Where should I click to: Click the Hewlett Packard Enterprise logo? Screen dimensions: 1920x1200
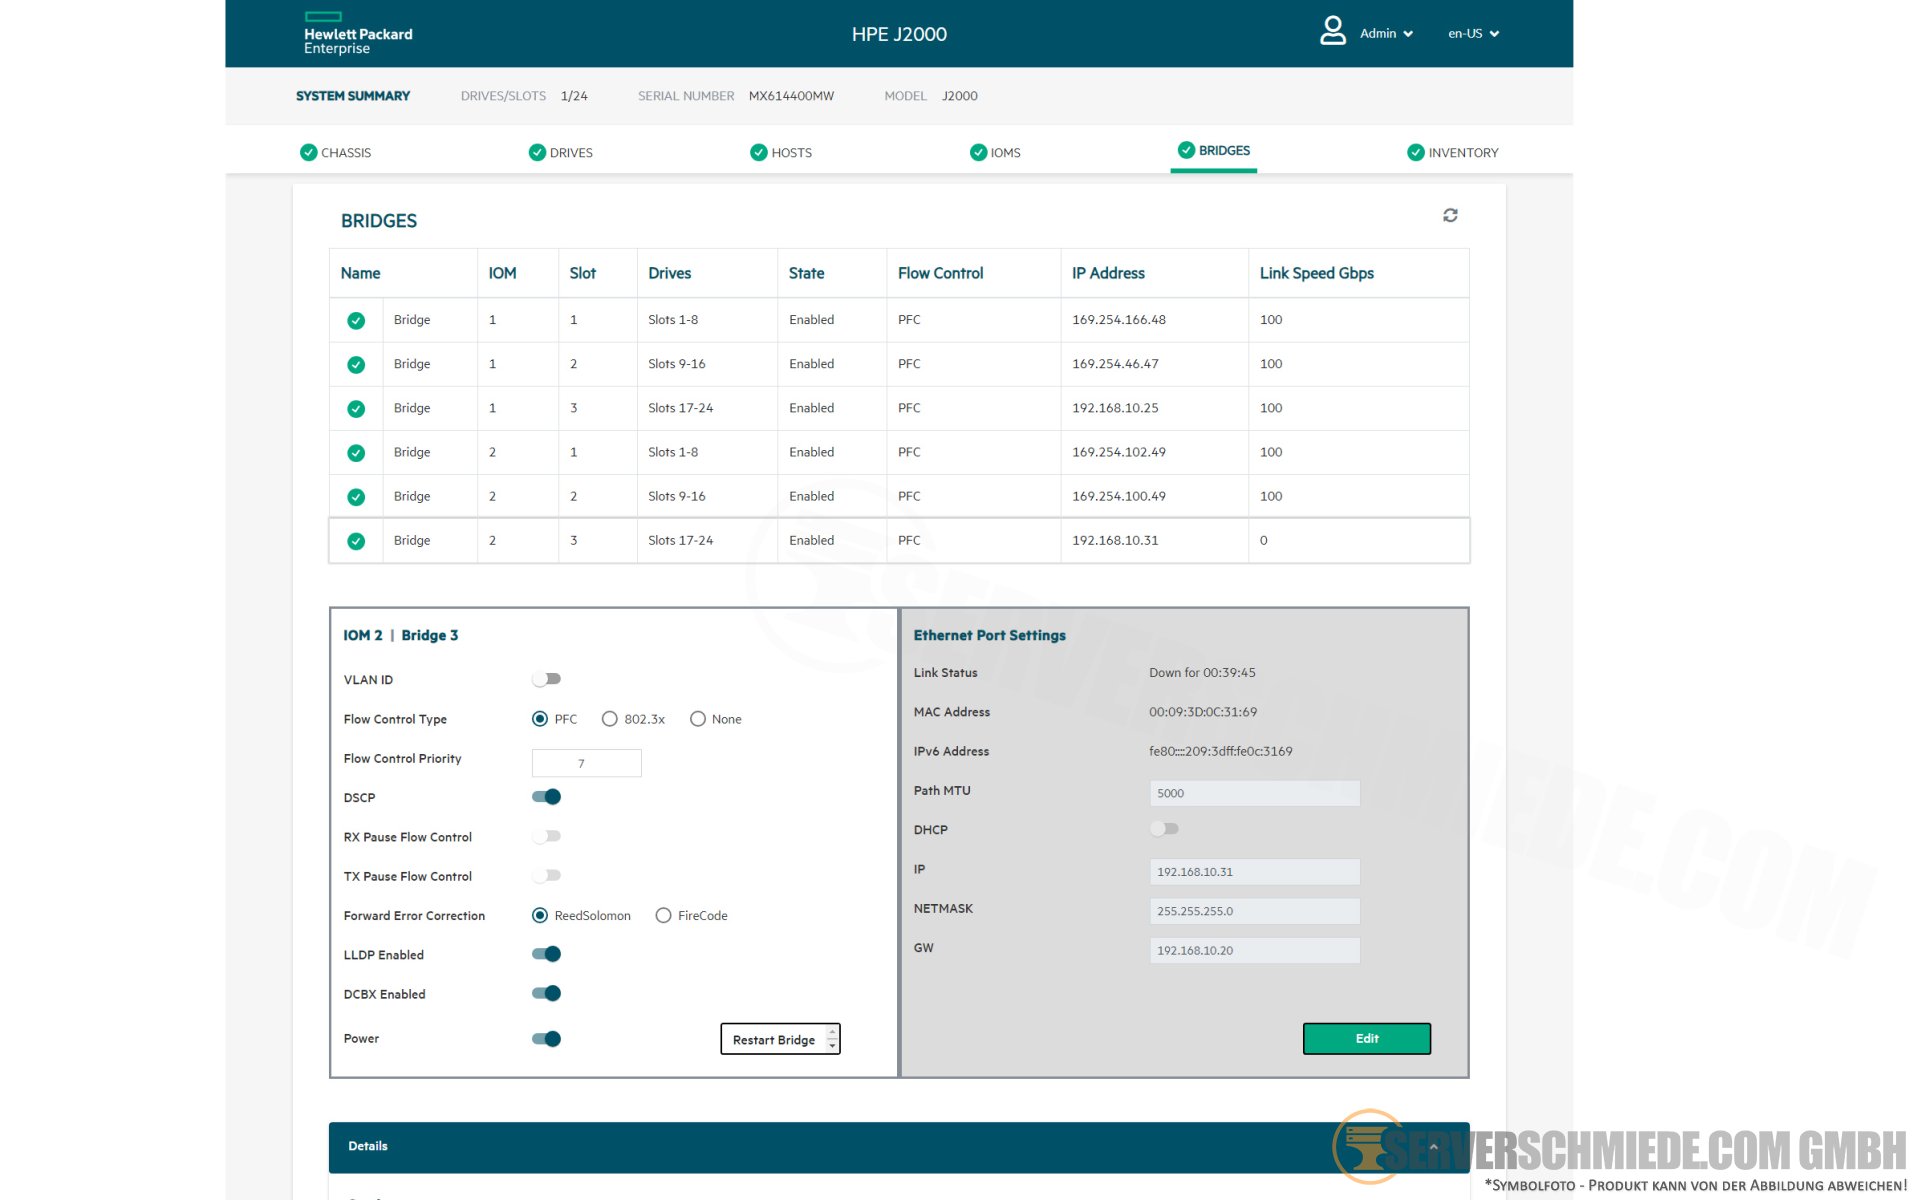[357, 33]
